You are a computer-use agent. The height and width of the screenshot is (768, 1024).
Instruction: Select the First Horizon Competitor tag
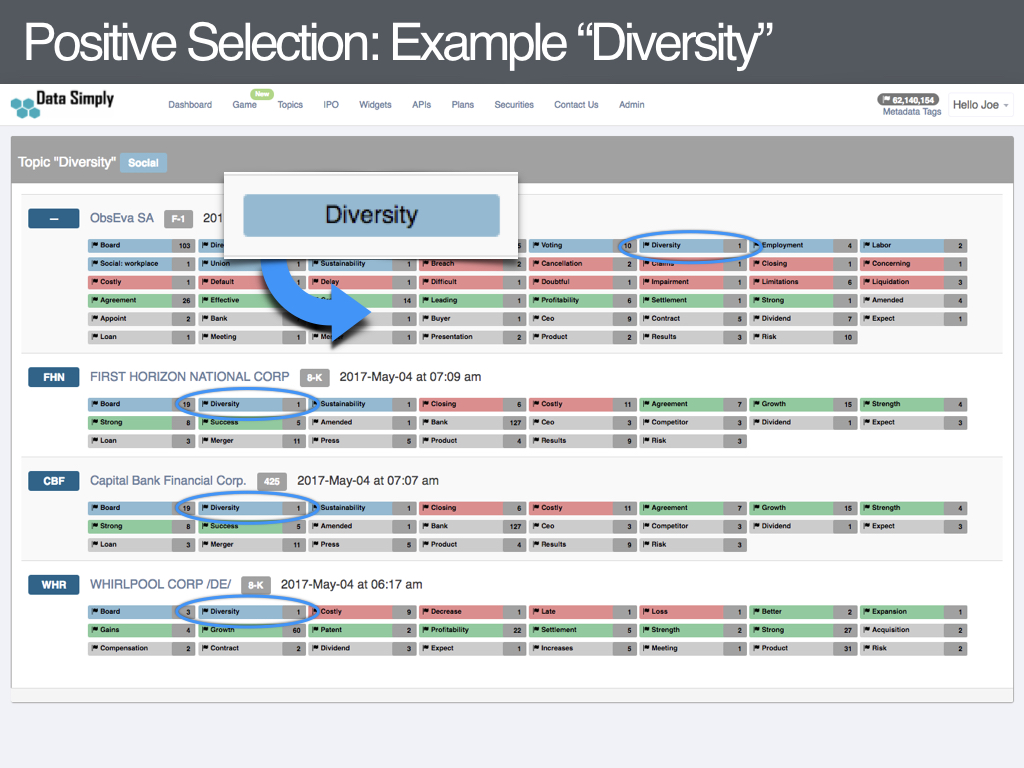(x=692, y=423)
